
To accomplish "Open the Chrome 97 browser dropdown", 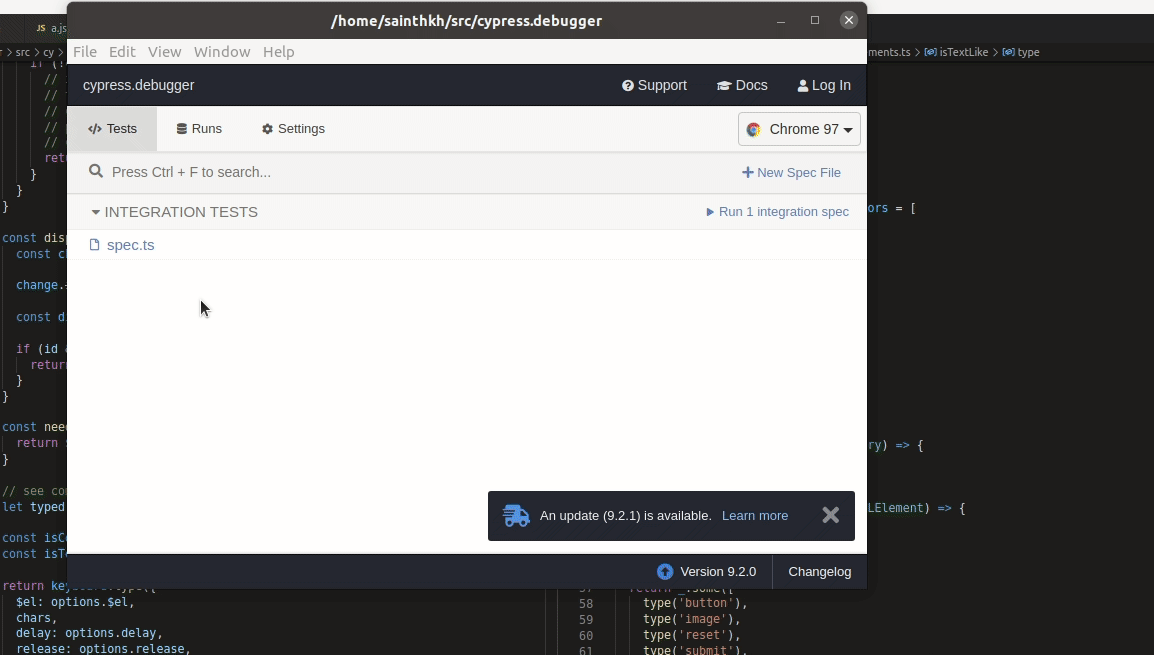I will (x=799, y=129).
